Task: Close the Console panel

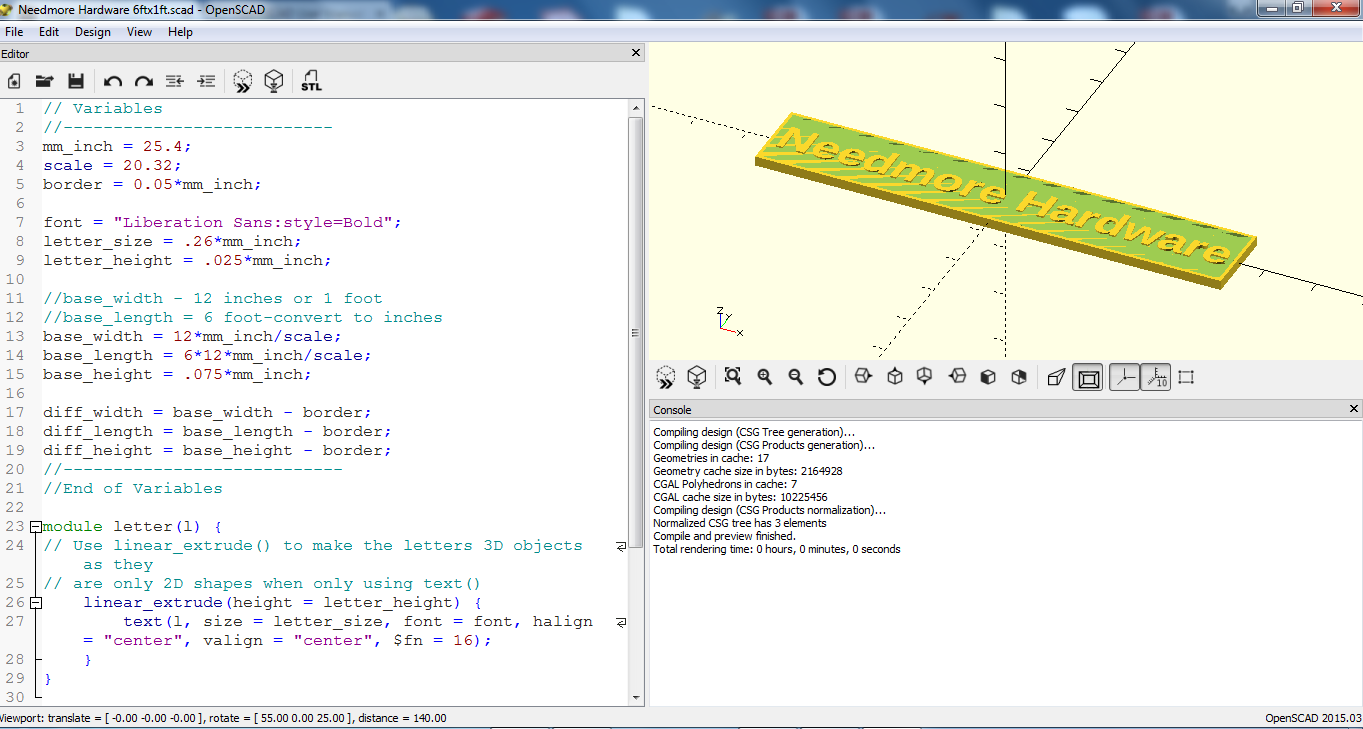Action: [1354, 409]
